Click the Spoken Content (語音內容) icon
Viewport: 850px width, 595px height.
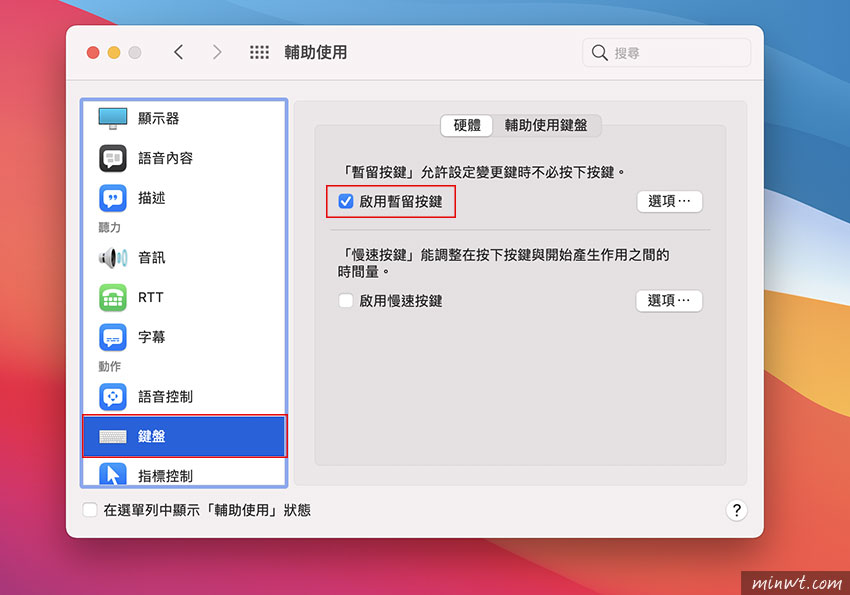pos(113,158)
